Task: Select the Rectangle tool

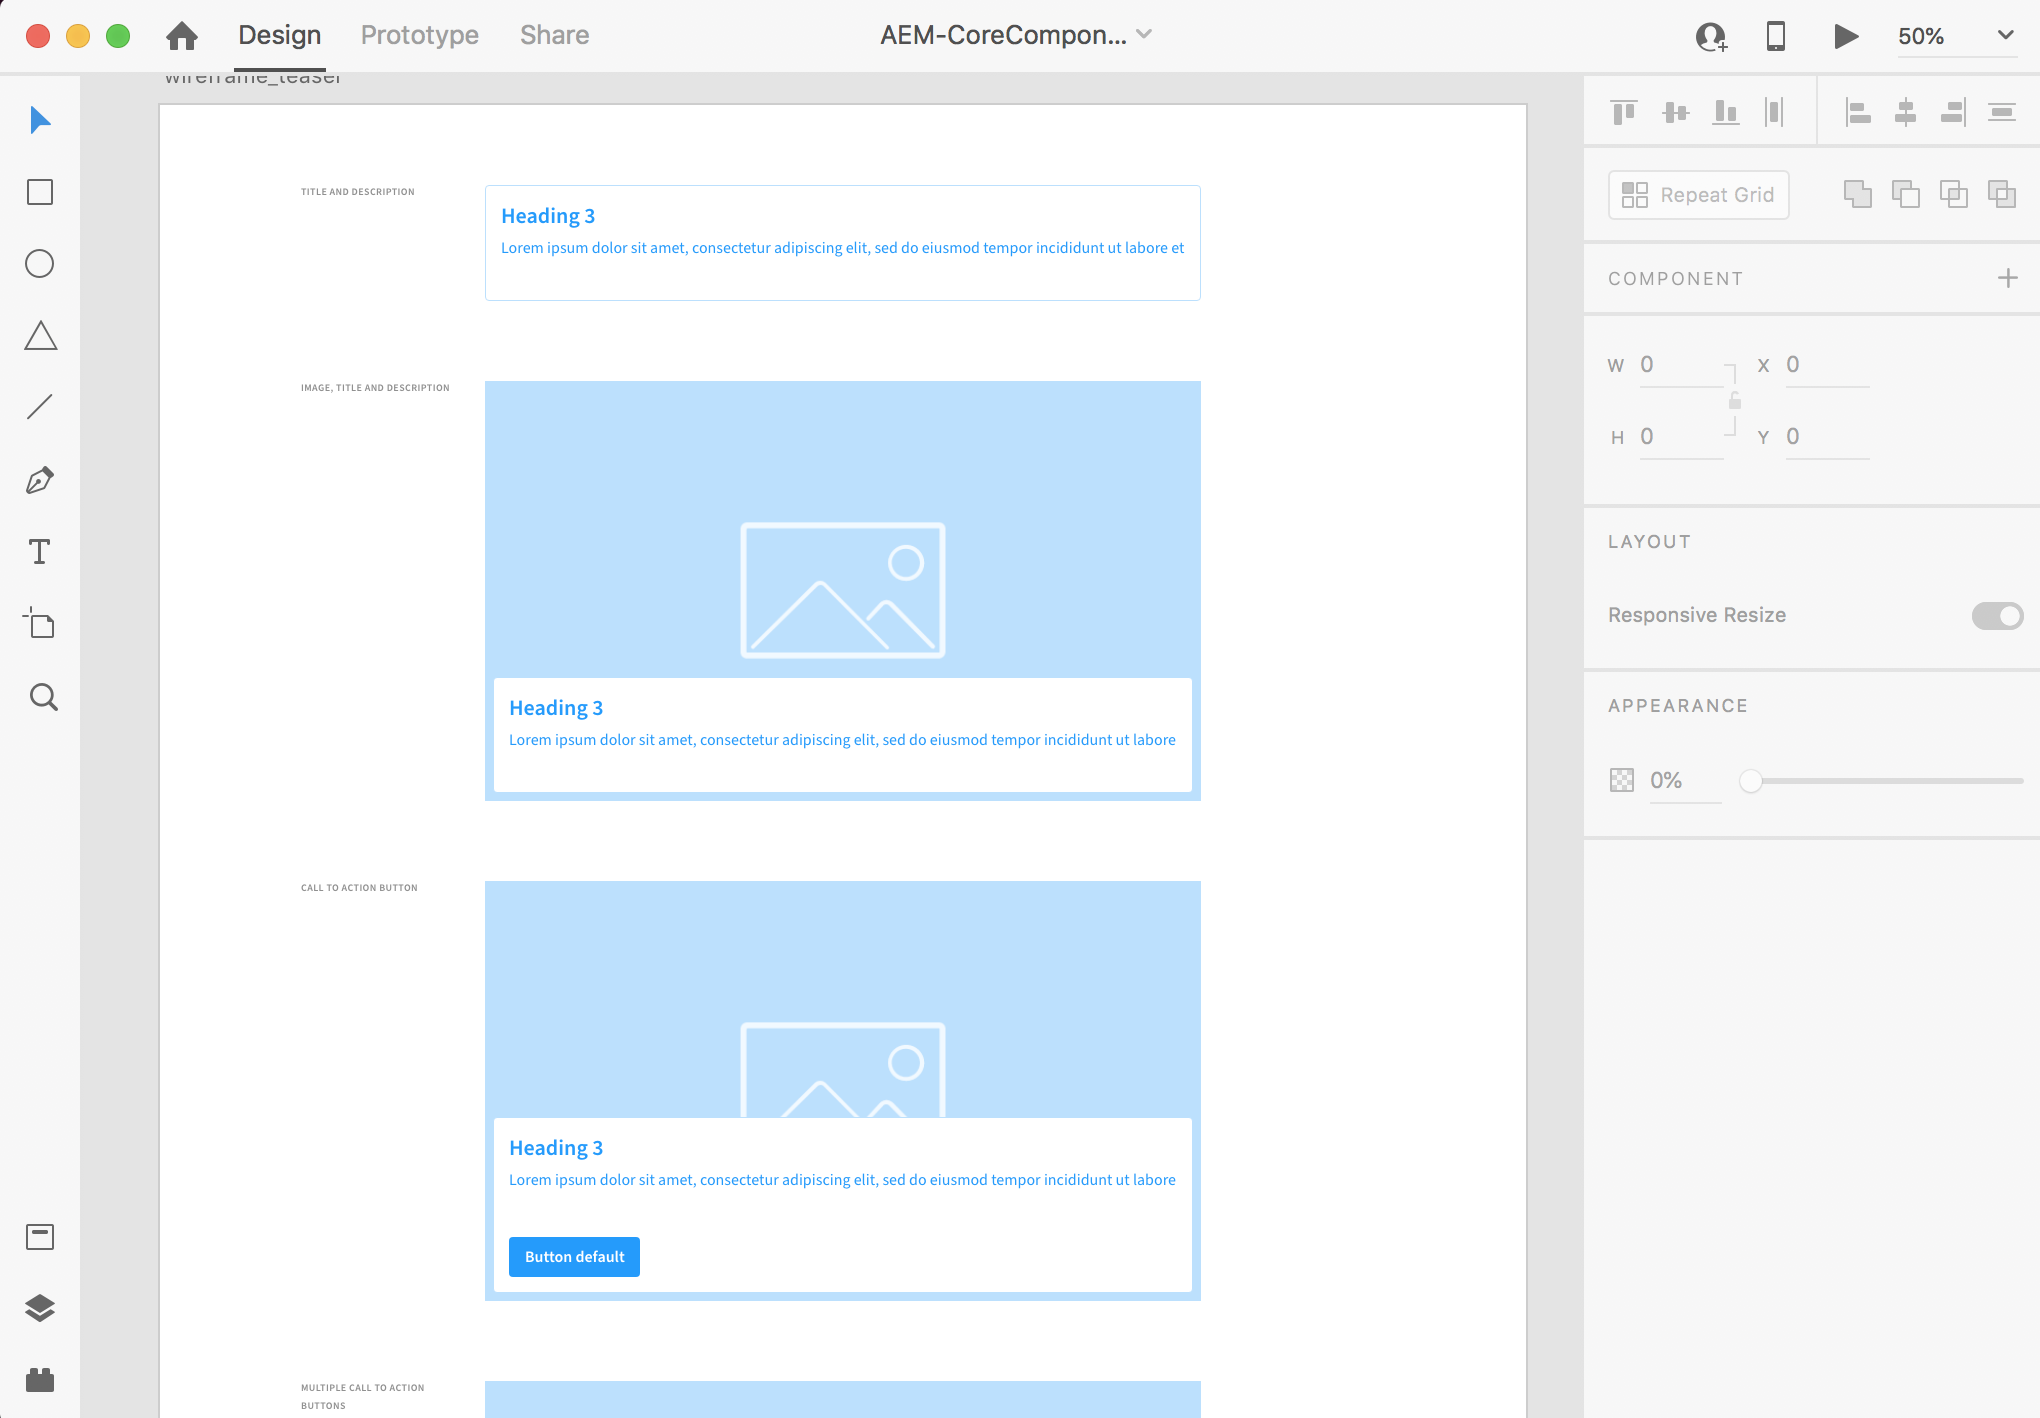Action: point(40,192)
